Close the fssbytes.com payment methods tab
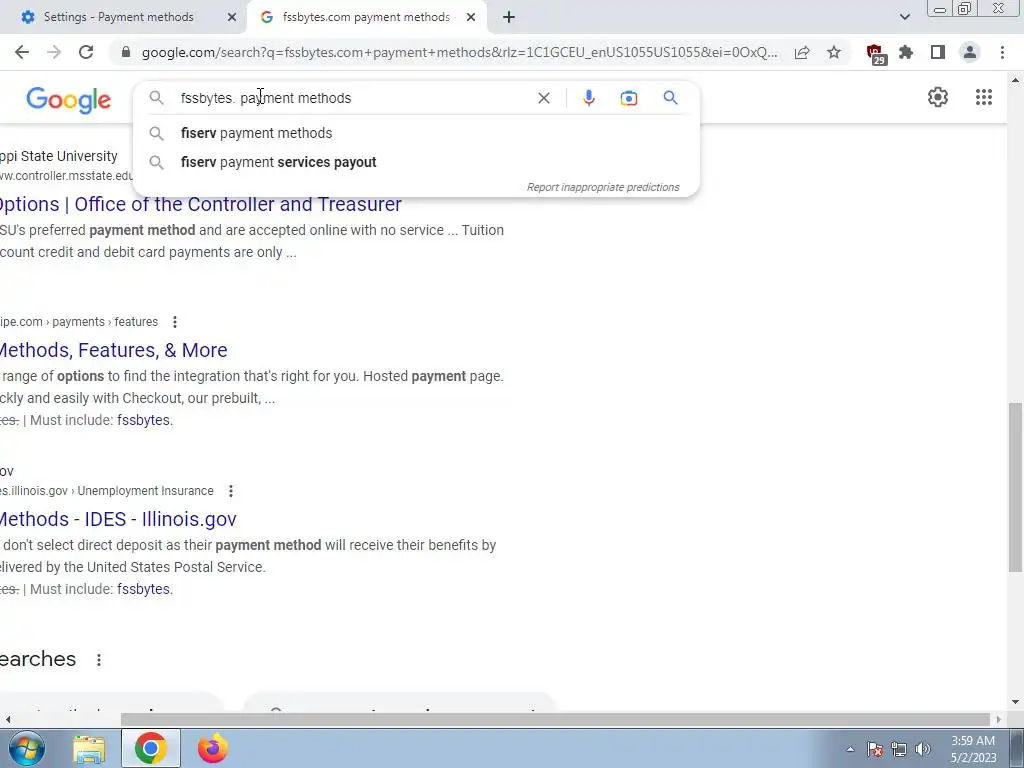The image size is (1024, 768). (471, 17)
